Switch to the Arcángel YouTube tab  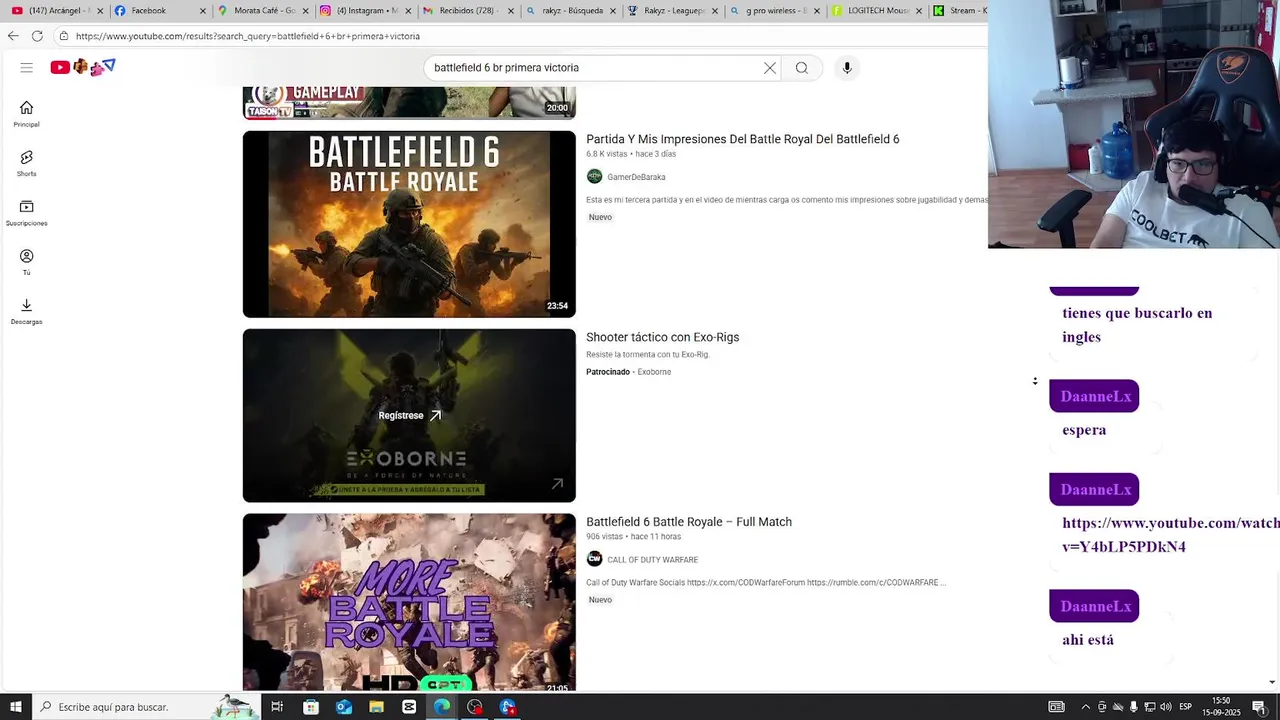(x=57, y=10)
